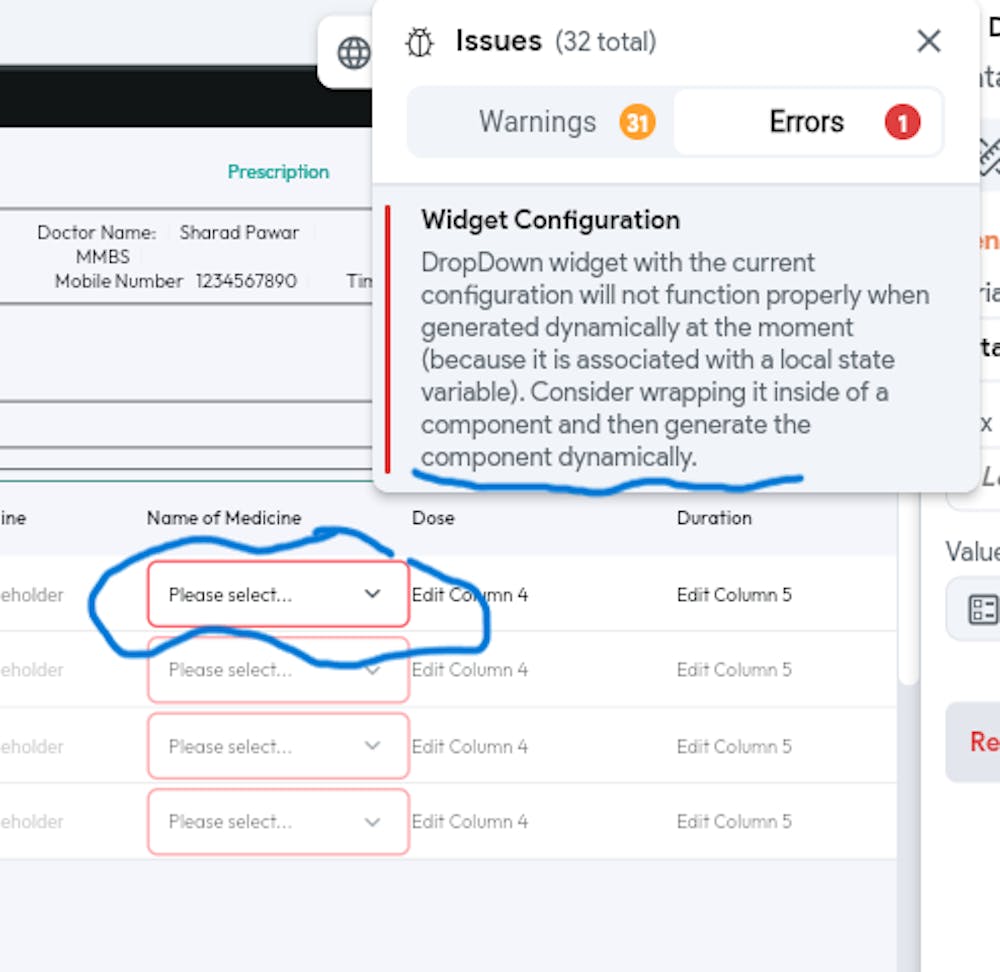Close the Issues panel

point(928,41)
